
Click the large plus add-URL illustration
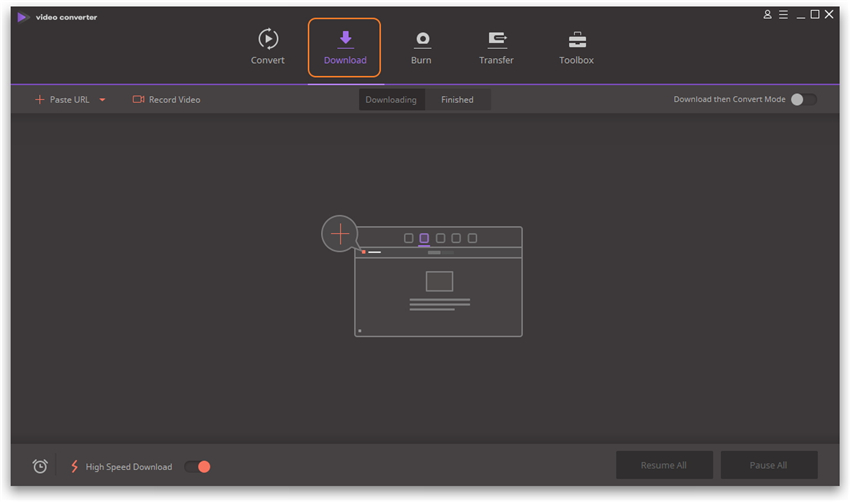[x=340, y=234]
